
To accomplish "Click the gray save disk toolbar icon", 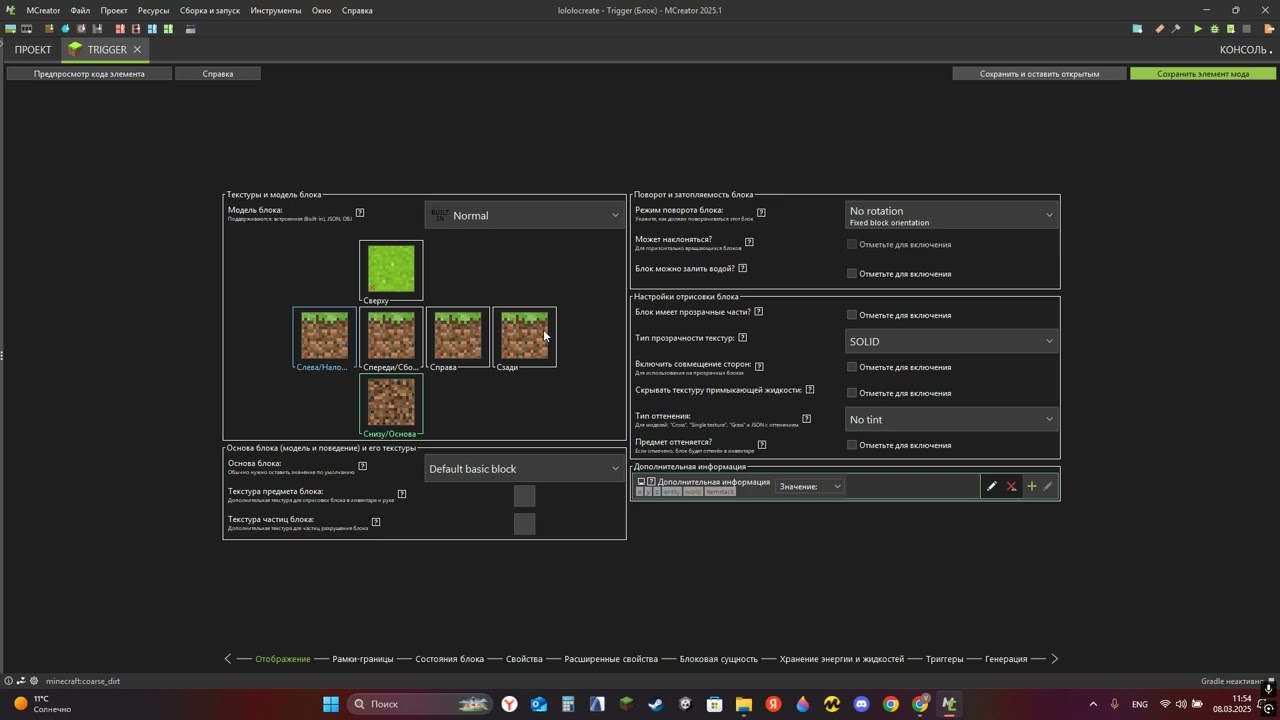I will click(97, 29).
